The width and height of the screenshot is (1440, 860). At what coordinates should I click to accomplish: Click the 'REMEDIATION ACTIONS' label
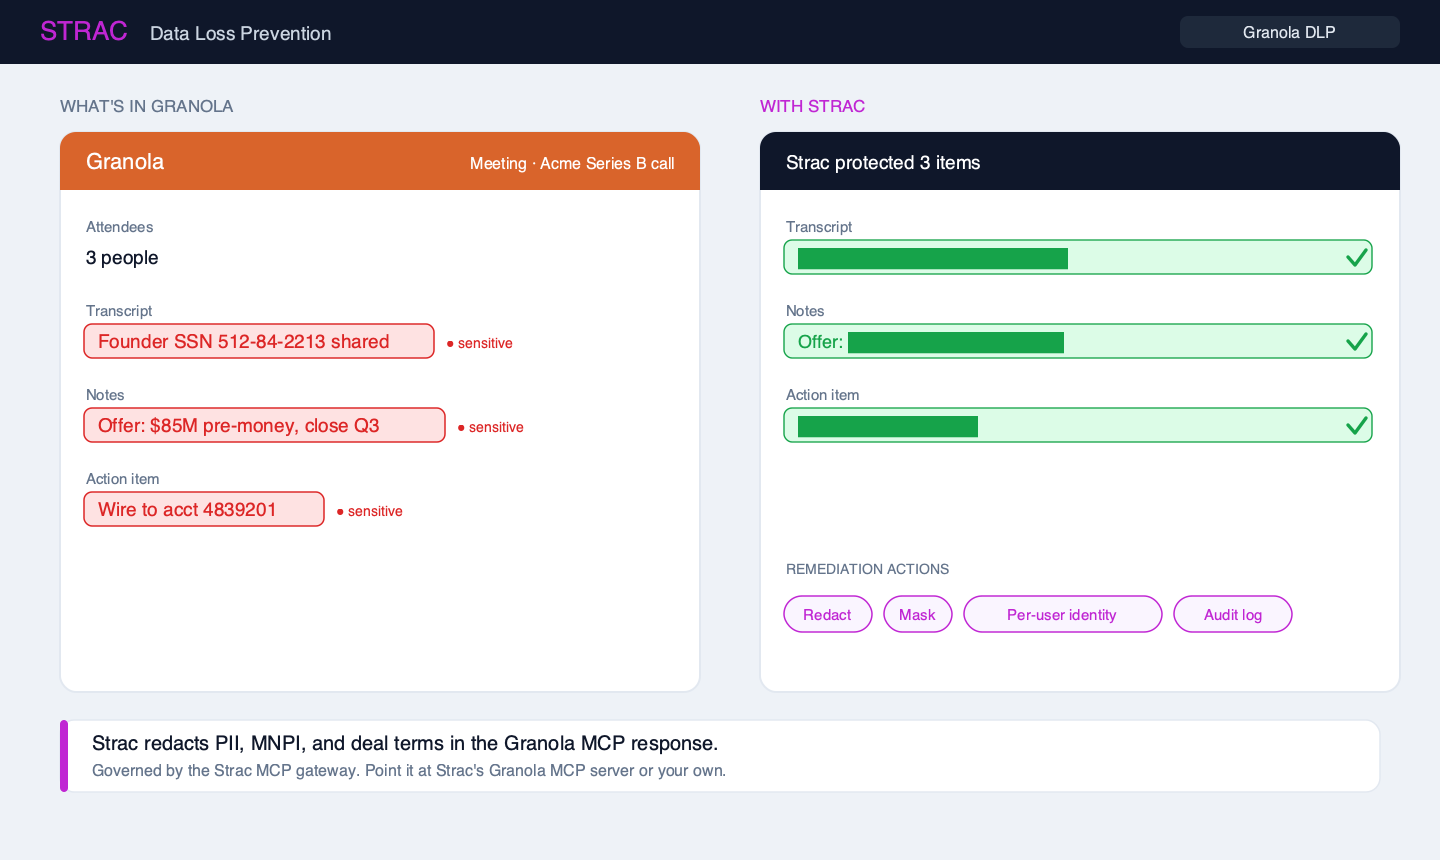coord(867,569)
